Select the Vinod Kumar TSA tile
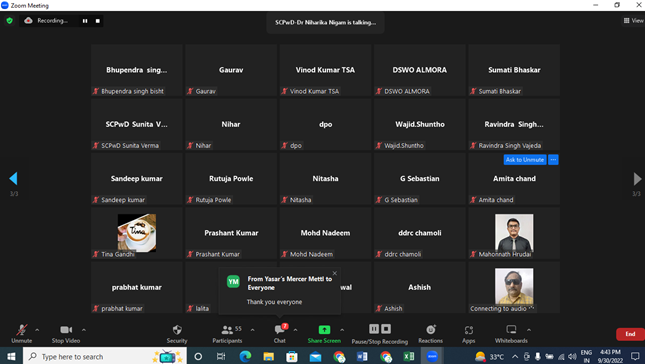 tap(325, 70)
